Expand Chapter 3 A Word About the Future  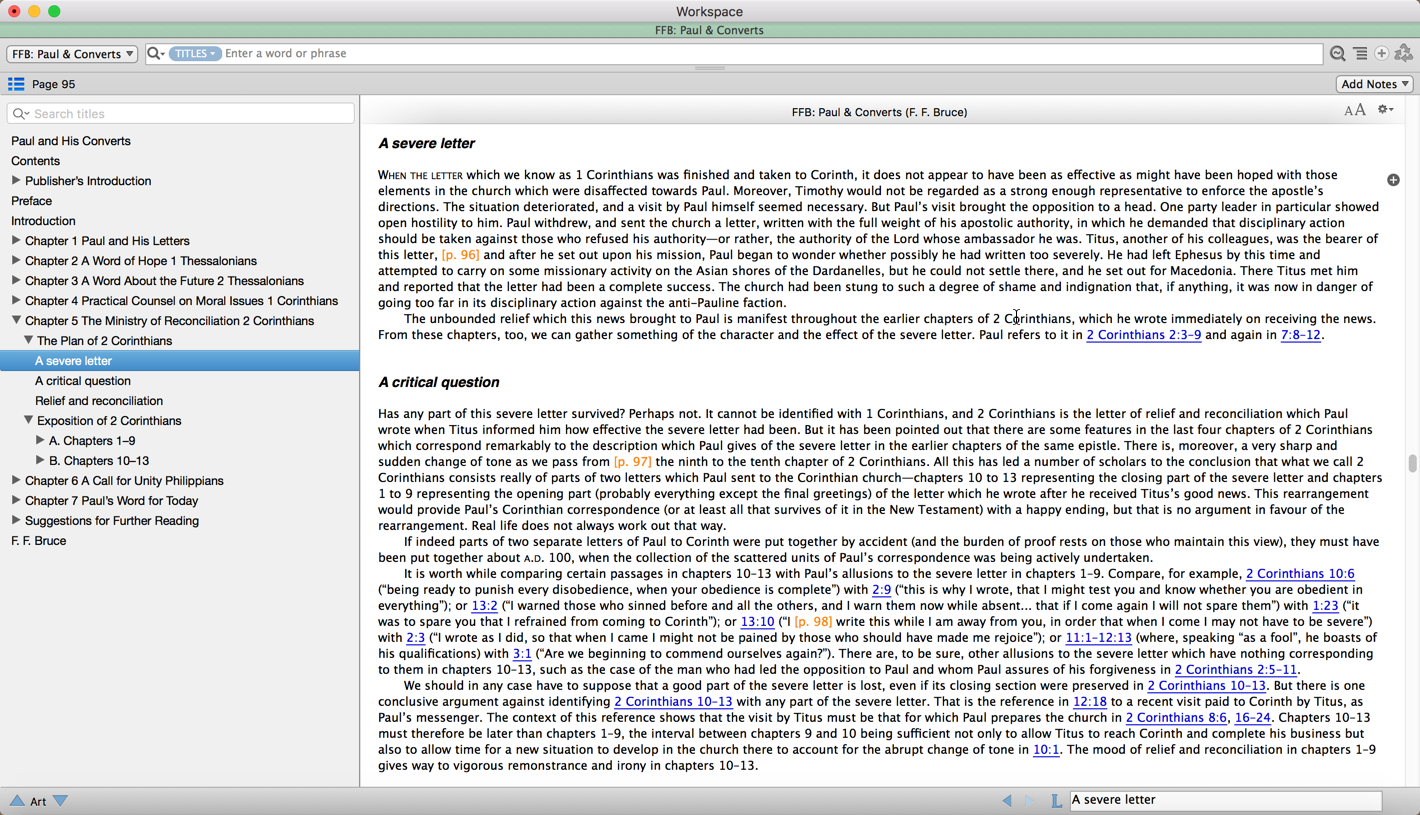click(16, 281)
